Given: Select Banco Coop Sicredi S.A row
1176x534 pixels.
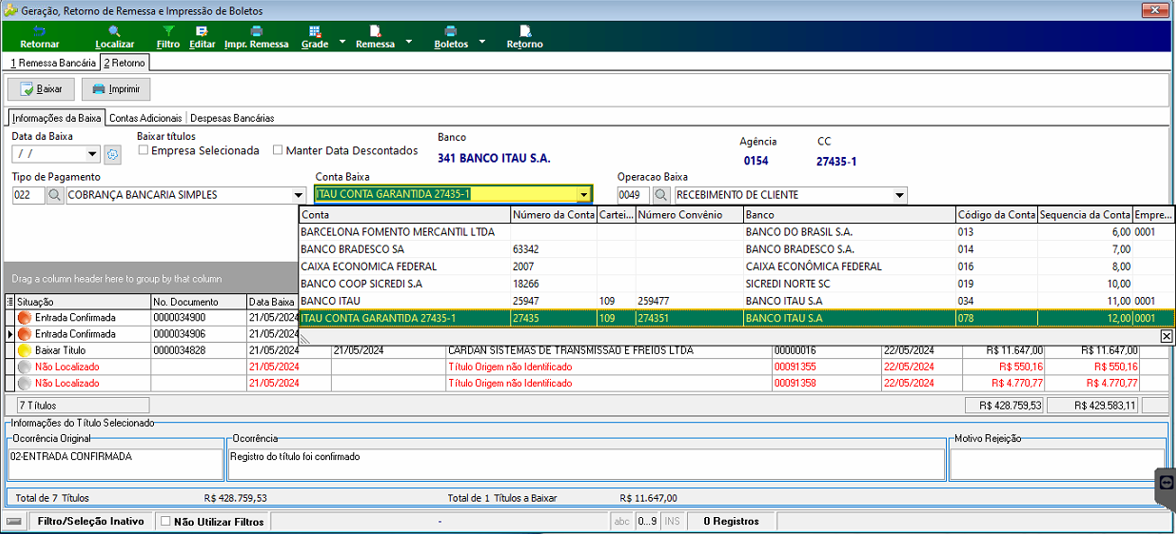Looking at the screenshot, I should click(x=736, y=284).
